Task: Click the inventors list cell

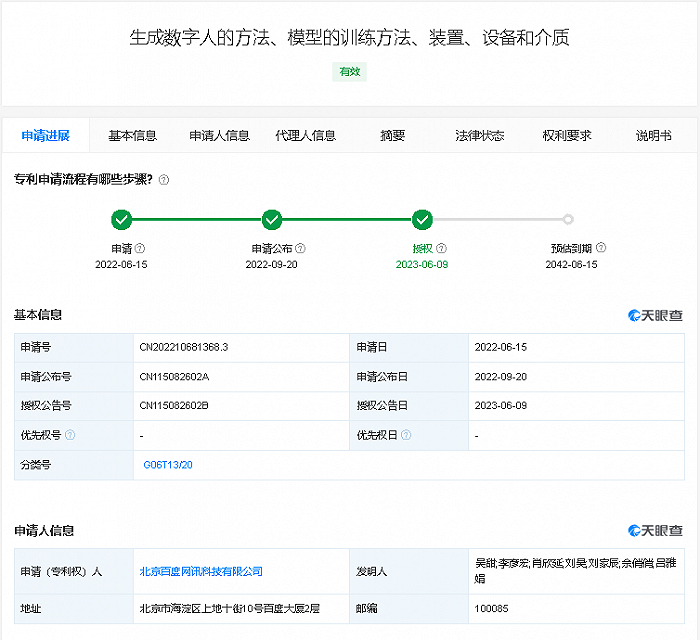Action: click(576, 571)
